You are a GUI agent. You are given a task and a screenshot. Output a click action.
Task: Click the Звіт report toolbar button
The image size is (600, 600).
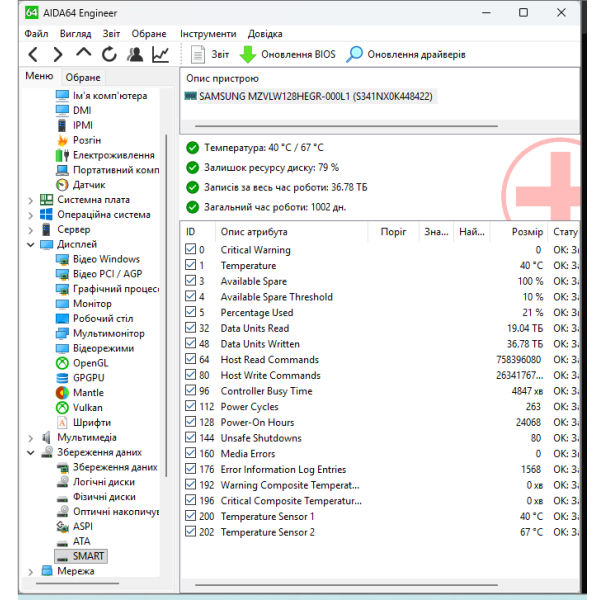[x=210, y=54]
